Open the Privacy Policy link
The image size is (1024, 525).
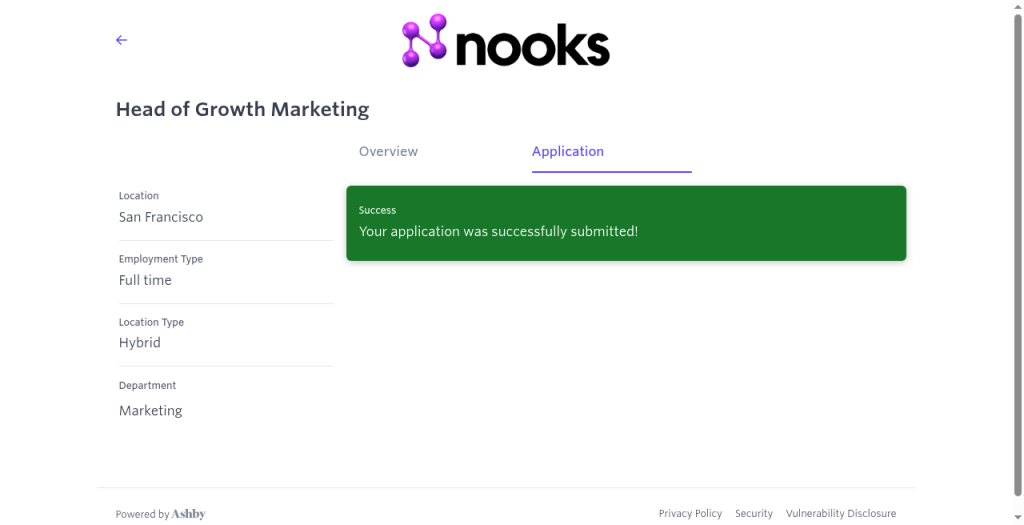690,514
